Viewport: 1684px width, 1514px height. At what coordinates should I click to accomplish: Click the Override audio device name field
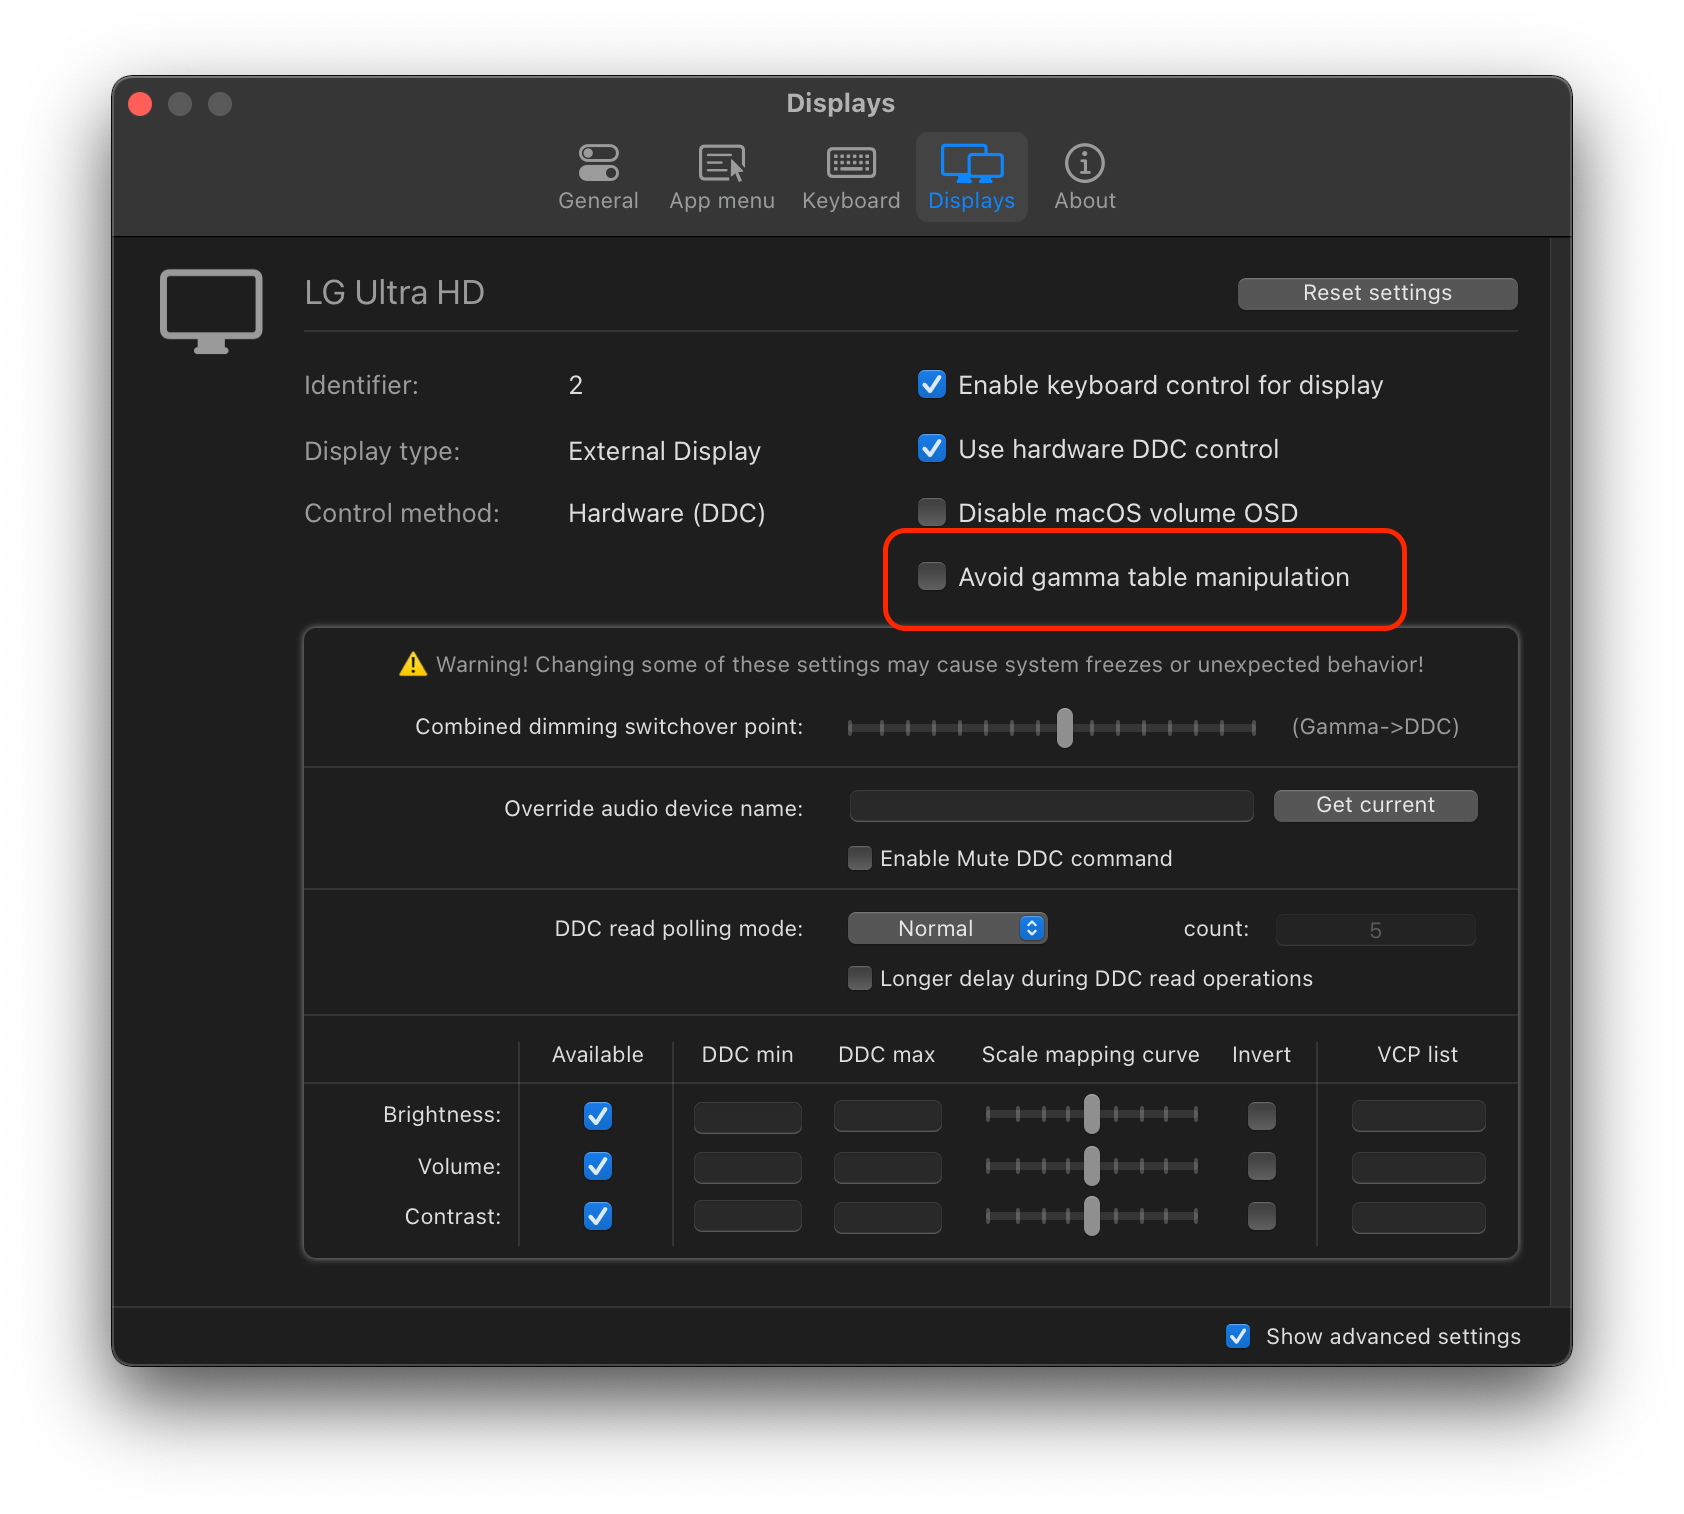(x=1050, y=806)
